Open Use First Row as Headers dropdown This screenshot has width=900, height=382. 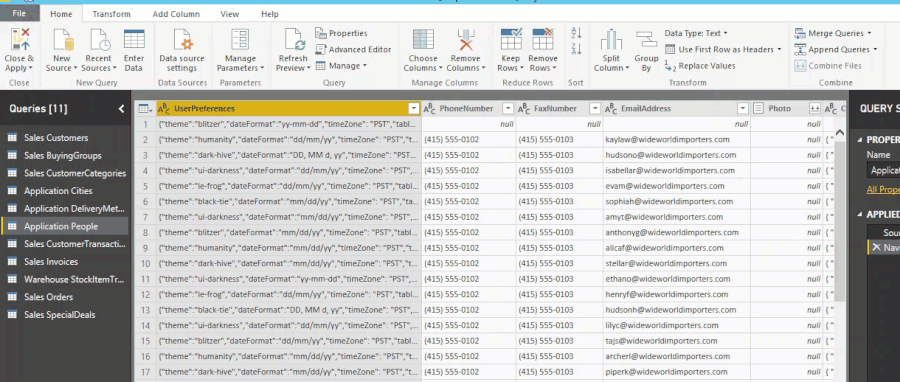(724, 49)
